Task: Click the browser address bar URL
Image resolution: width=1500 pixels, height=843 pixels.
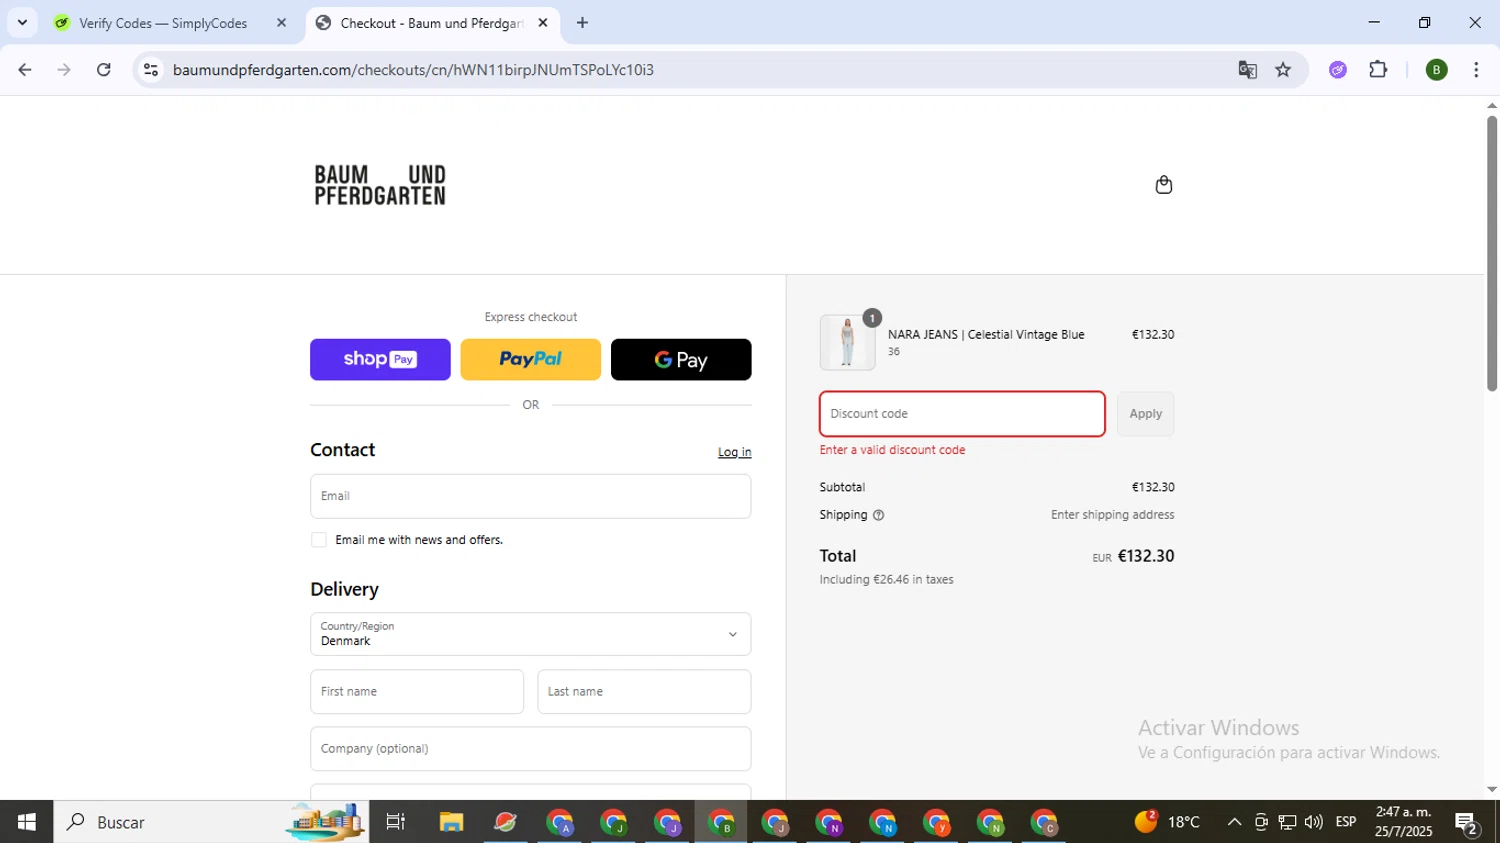Action: tap(413, 70)
